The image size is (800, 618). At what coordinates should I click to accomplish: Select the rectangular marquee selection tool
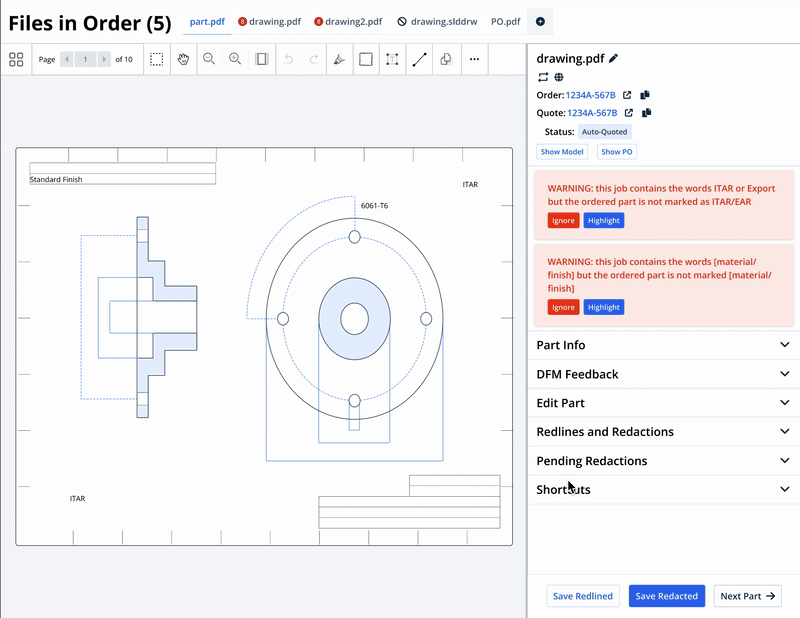click(x=156, y=59)
